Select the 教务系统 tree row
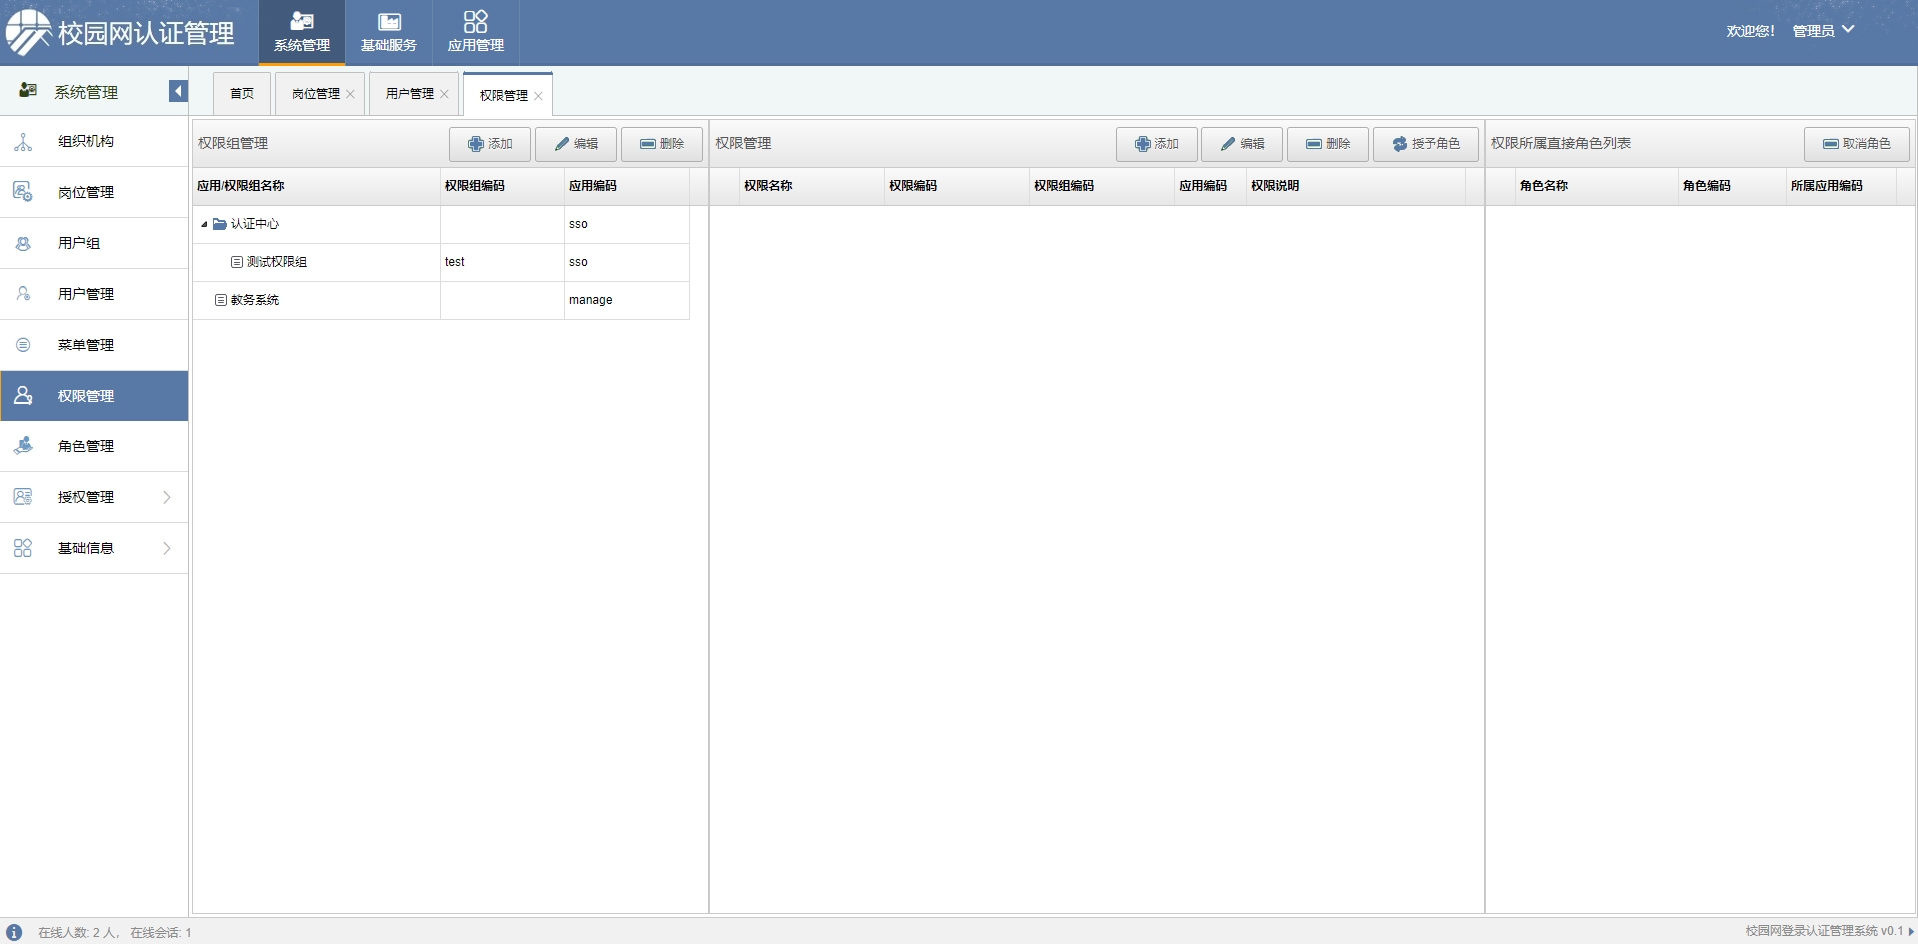This screenshot has width=1918, height=944. click(441, 300)
